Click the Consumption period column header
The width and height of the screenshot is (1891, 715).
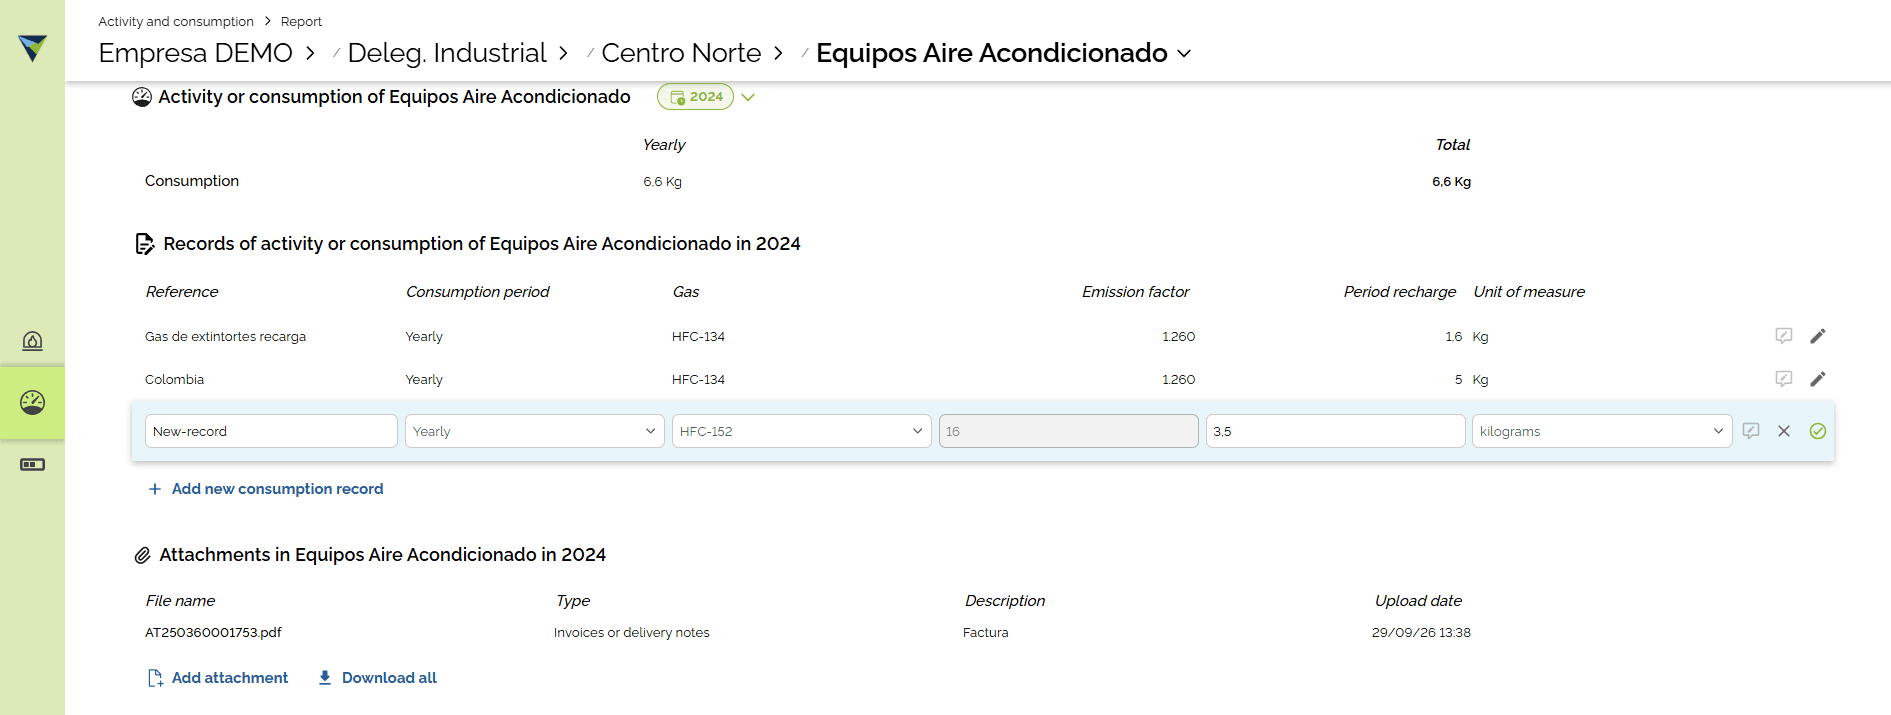point(477,292)
